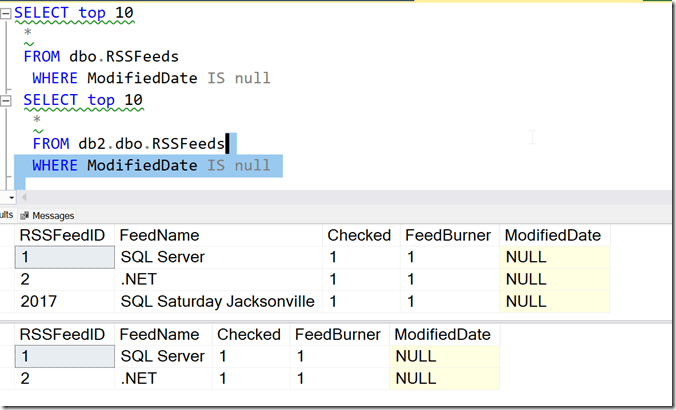The image size is (676, 410).
Task: Select RSSFeedID 2 cell in upper grid
Action: (x=65, y=279)
